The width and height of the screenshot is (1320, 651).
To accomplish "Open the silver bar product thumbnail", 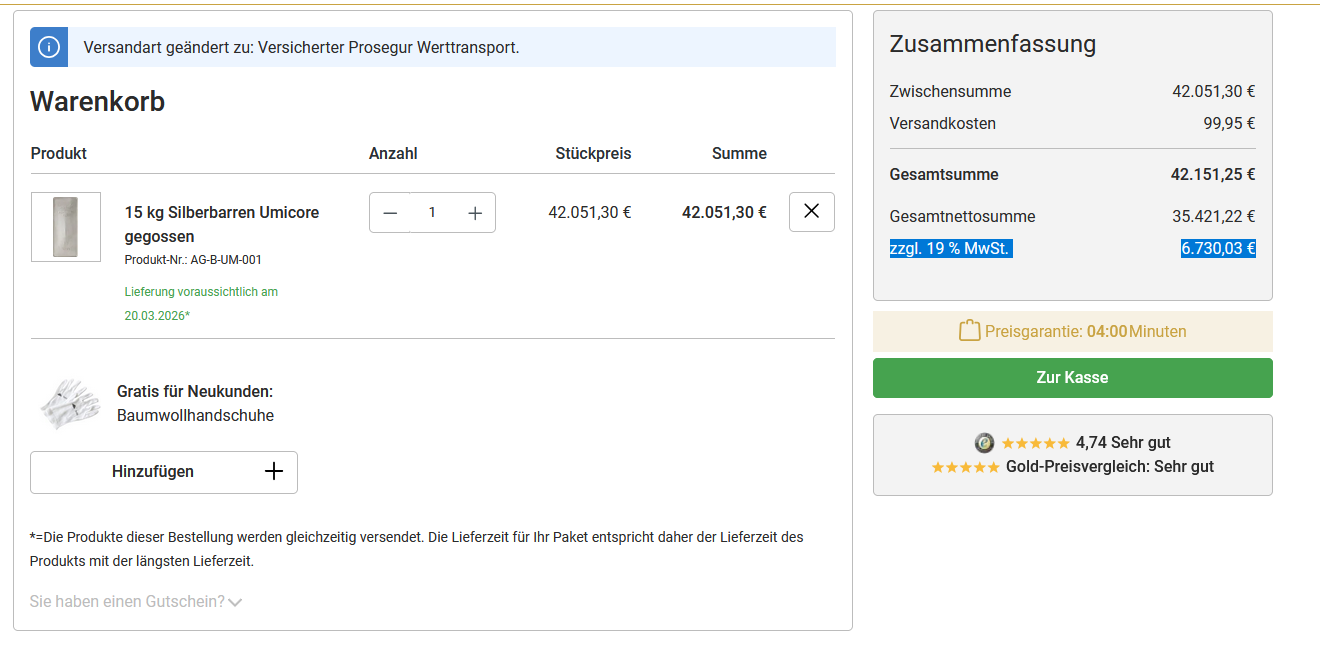I will click(x=66, y=227).
